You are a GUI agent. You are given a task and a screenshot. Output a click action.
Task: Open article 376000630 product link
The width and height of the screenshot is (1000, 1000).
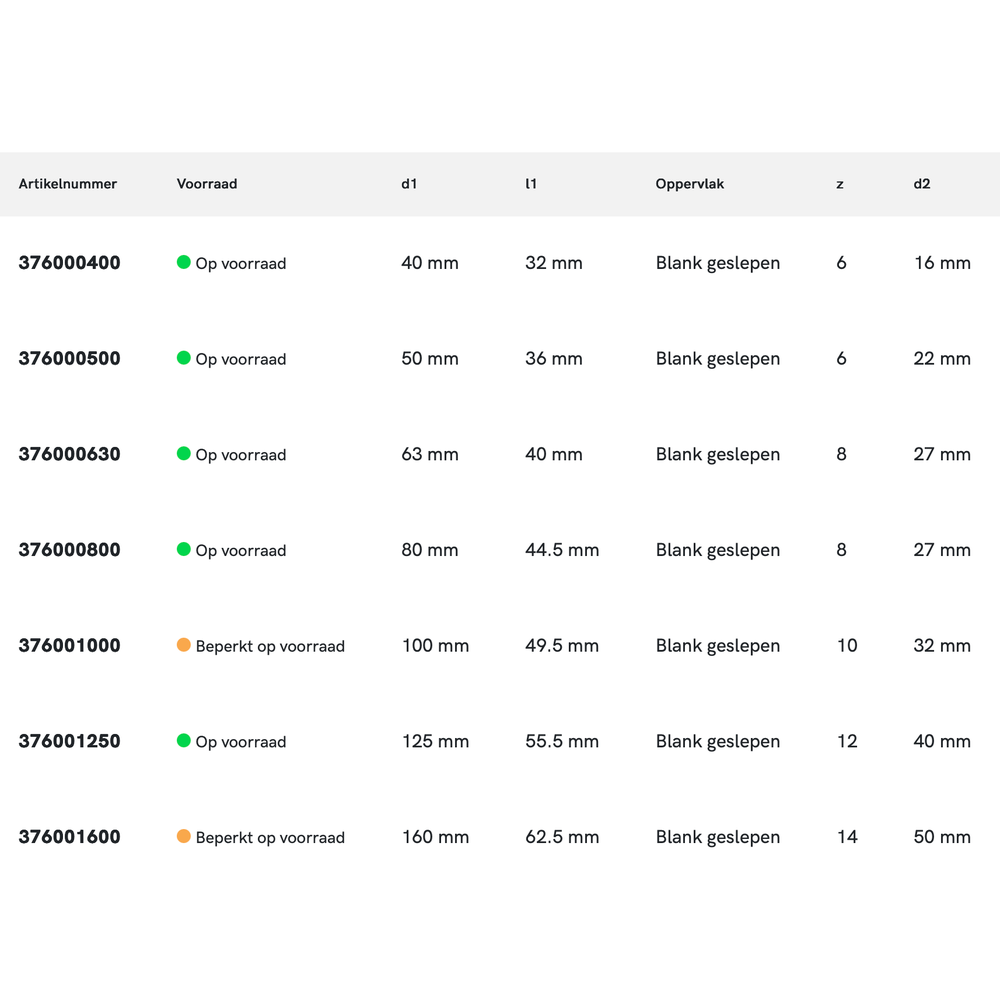[69, 454]
